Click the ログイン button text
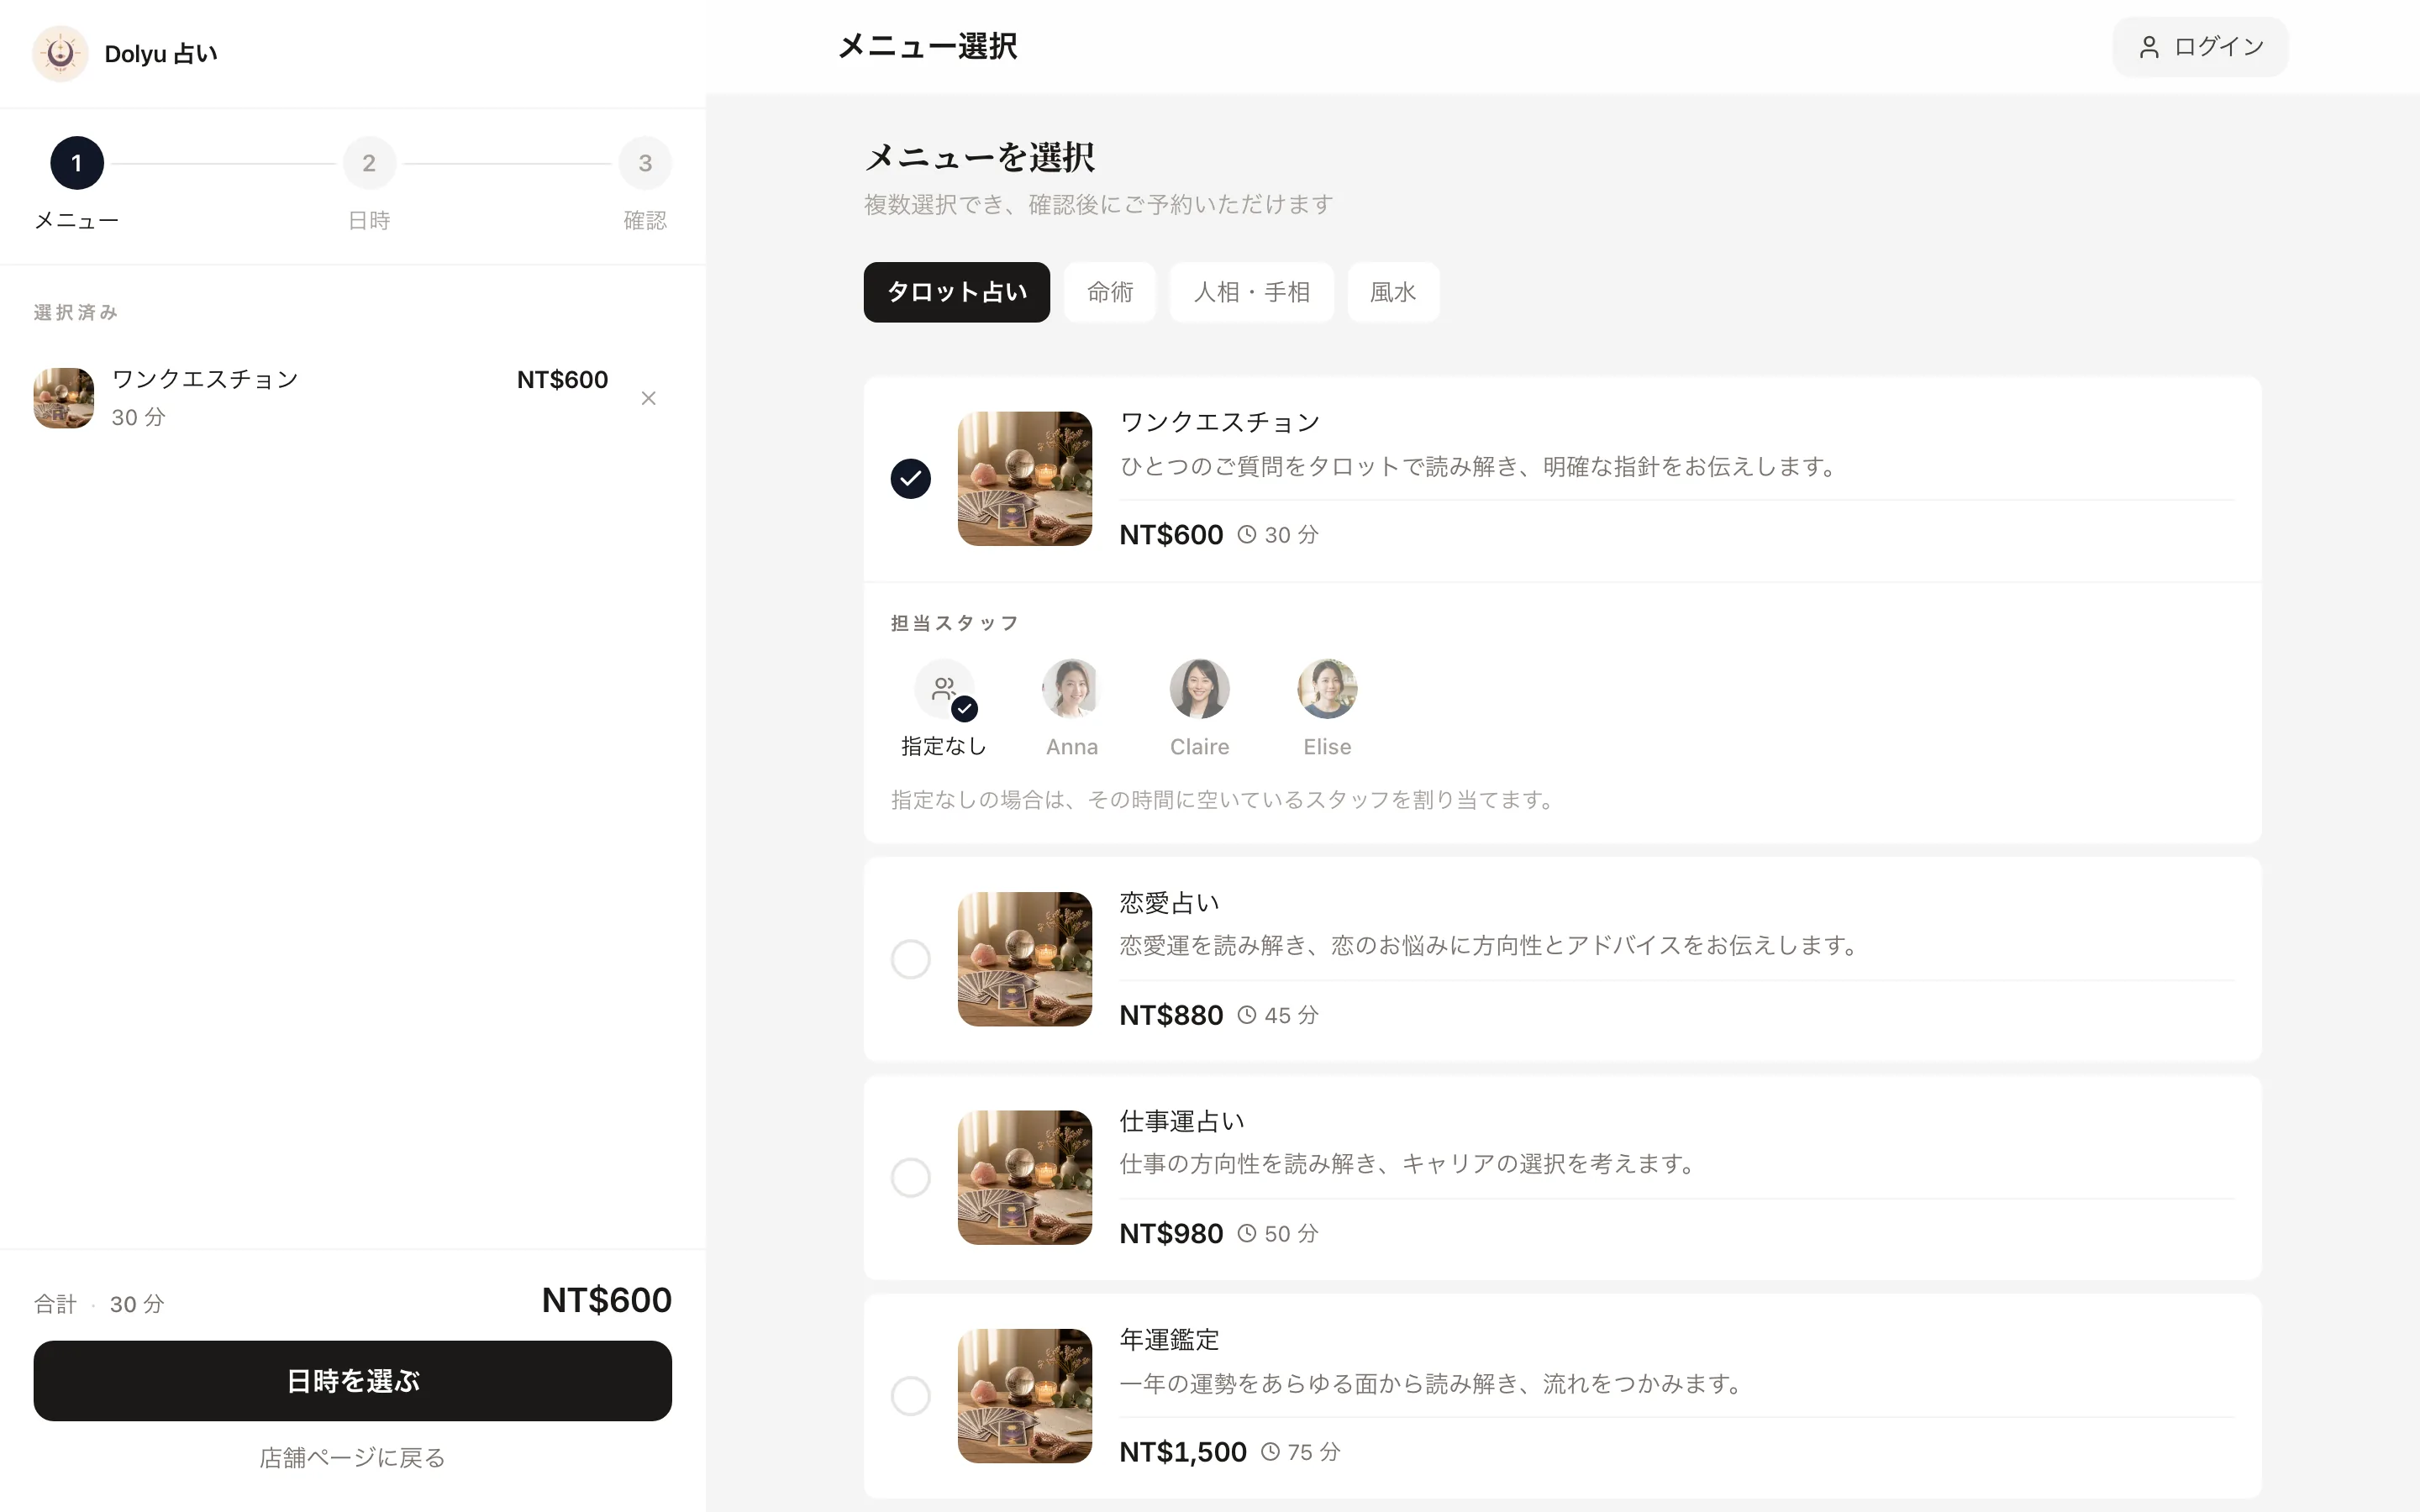 click(x=2219, y=47)
